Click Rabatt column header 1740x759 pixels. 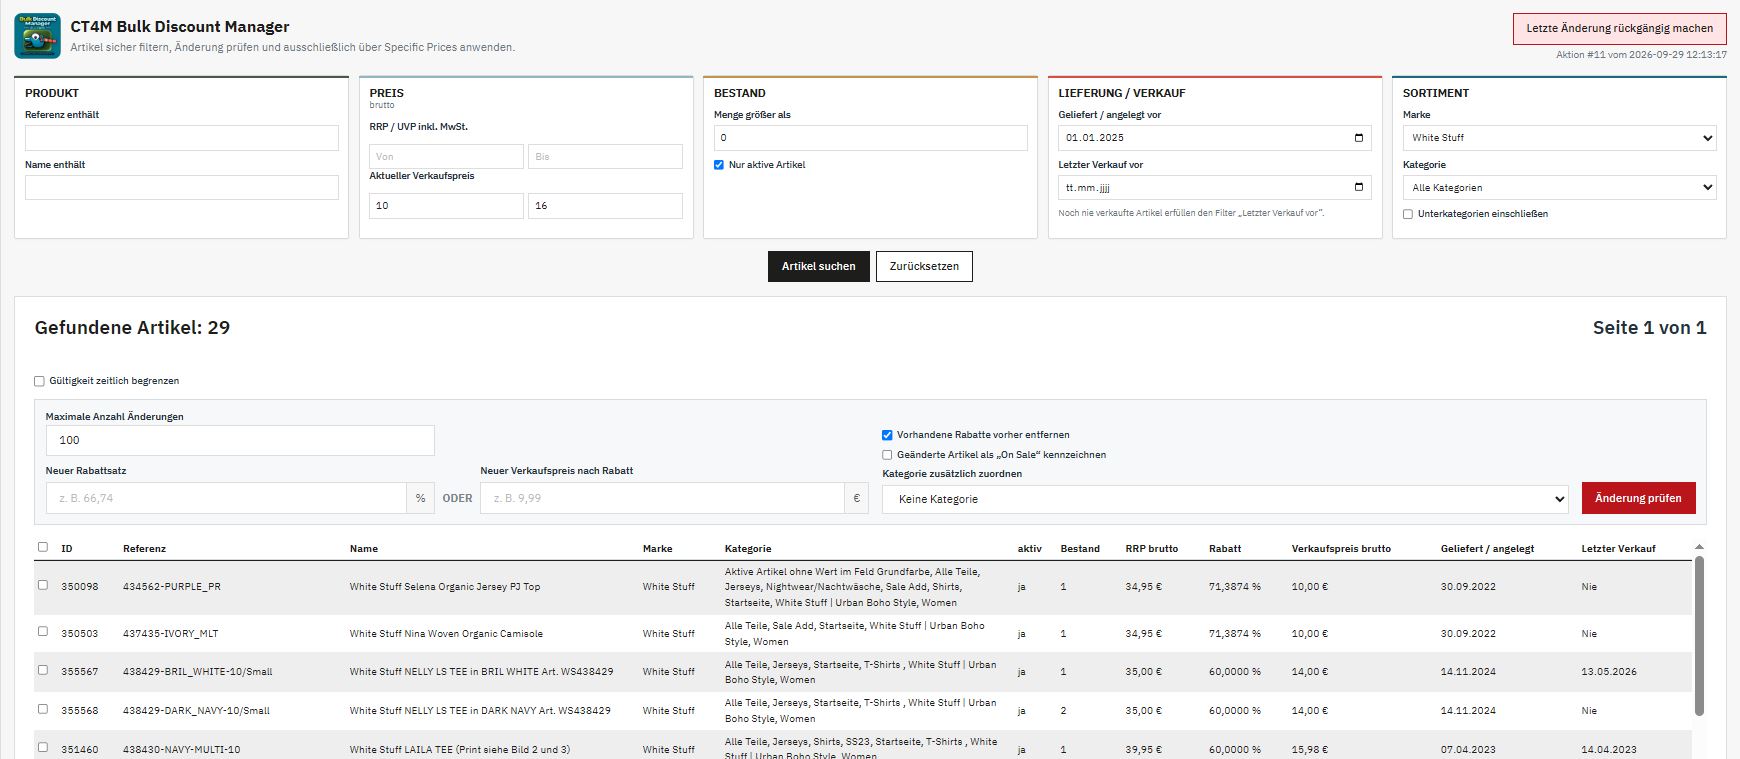coord(1225,548)
